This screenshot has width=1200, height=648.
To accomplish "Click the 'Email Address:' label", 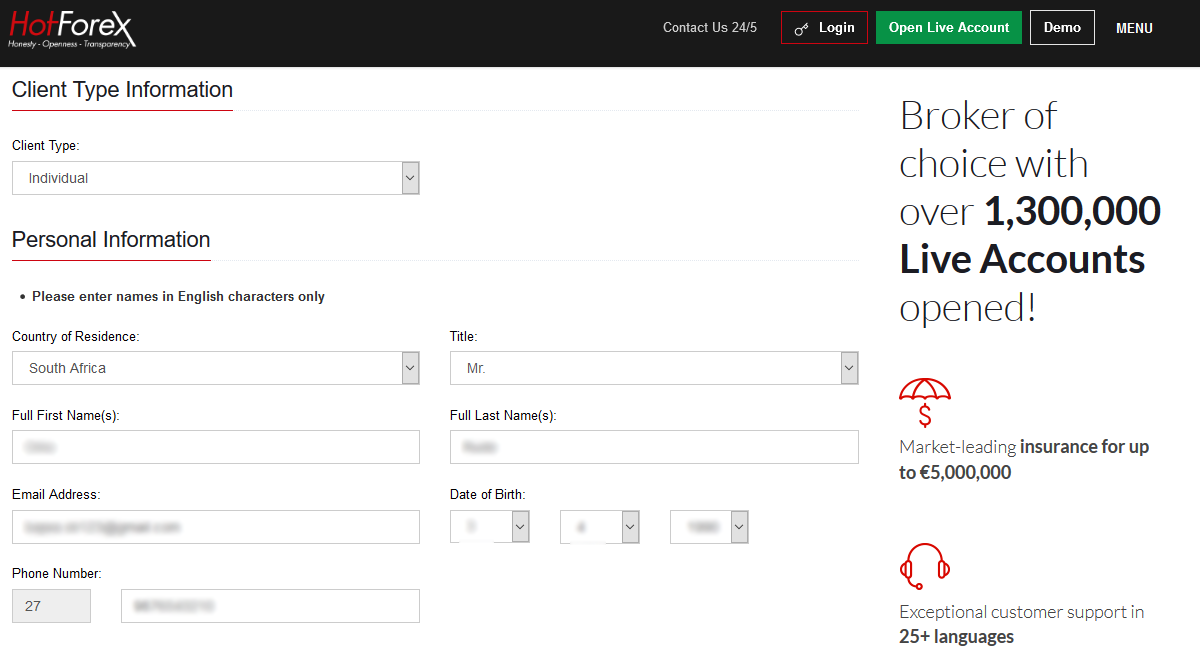I will point(56,495).
